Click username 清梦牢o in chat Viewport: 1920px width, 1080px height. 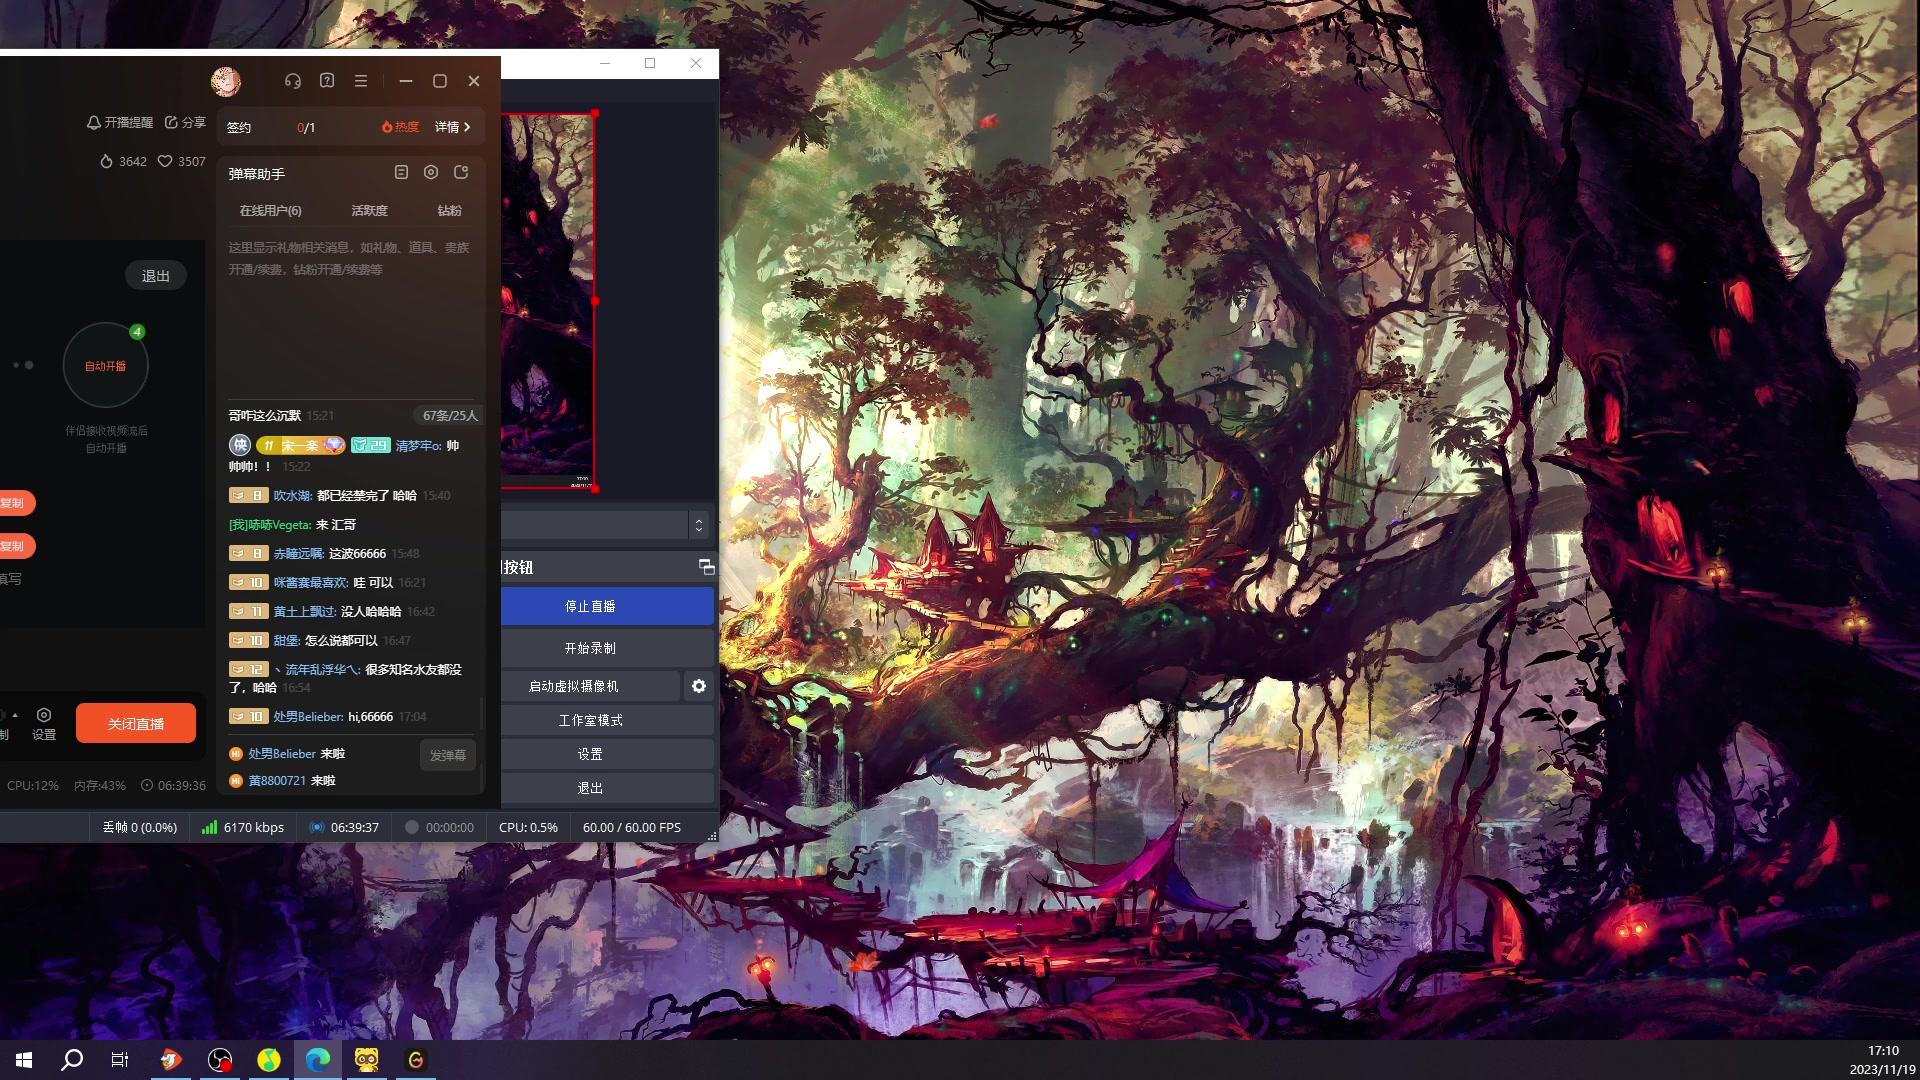coord(419,445)
